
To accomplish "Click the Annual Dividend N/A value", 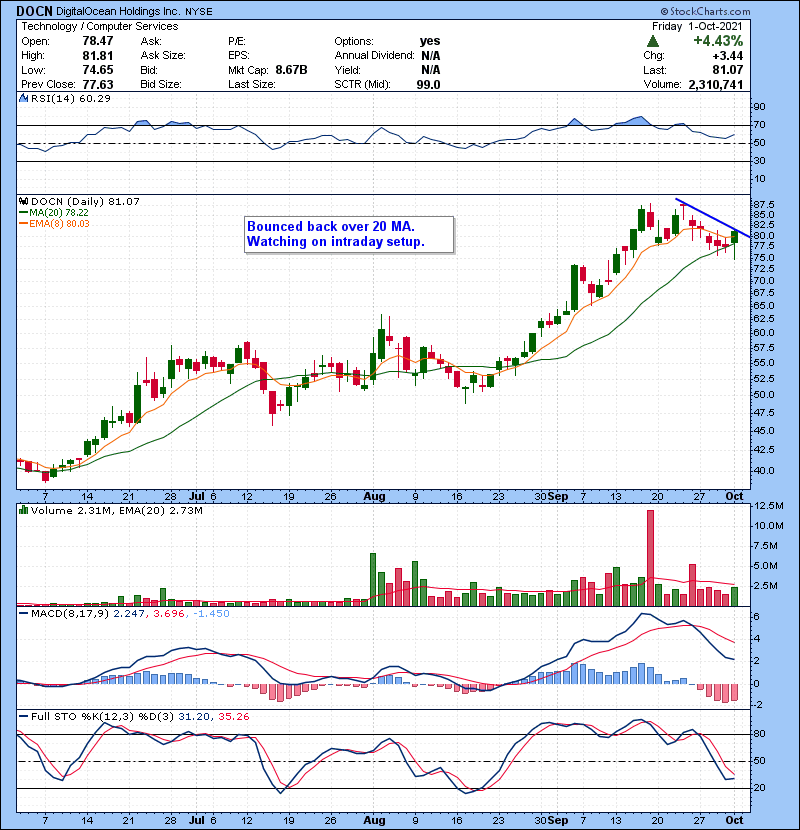I will (430, 55).
